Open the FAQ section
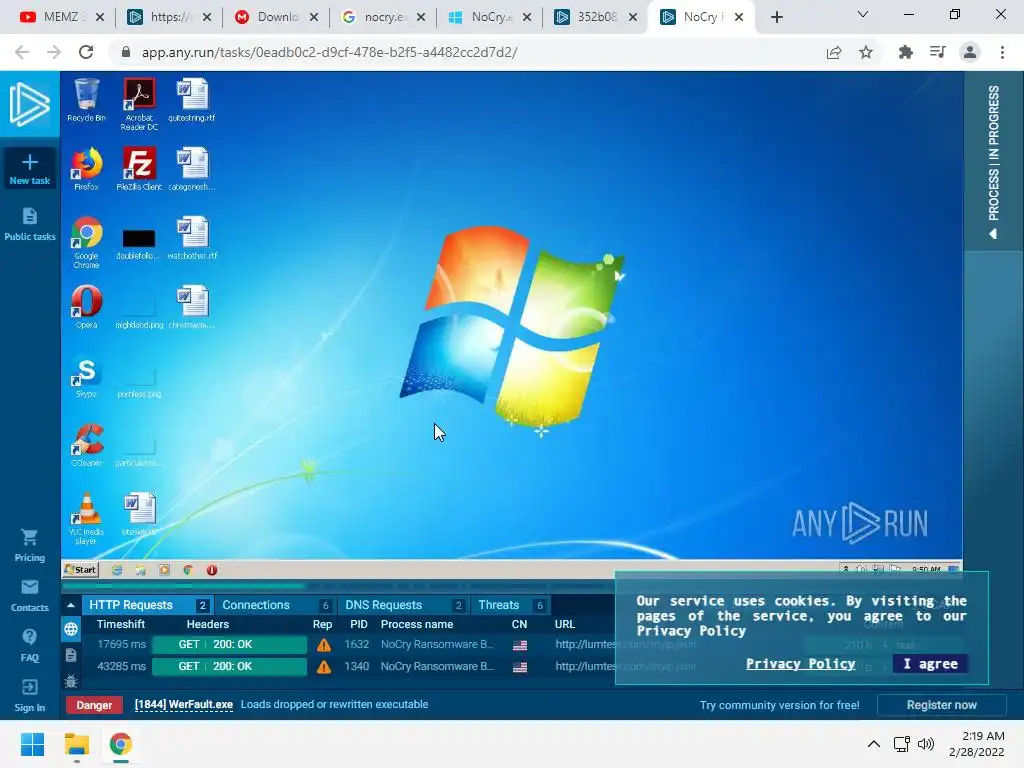1024x768 pixels. pos(29,645)
